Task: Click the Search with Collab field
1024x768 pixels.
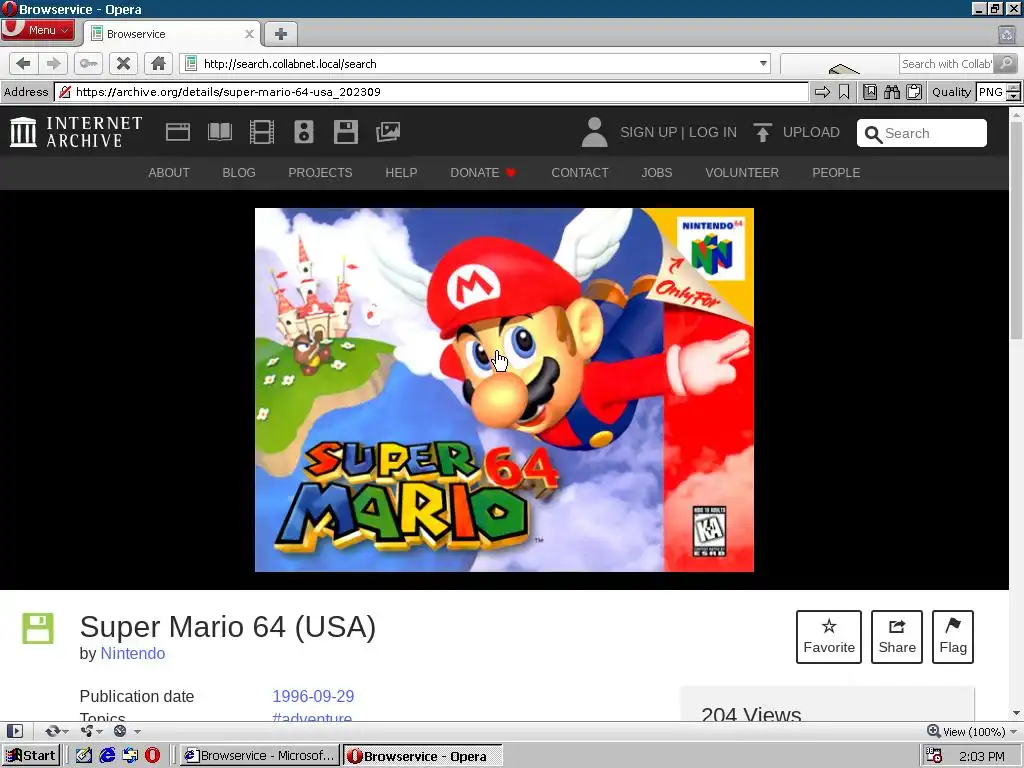Action: click(x=947, y=63)
